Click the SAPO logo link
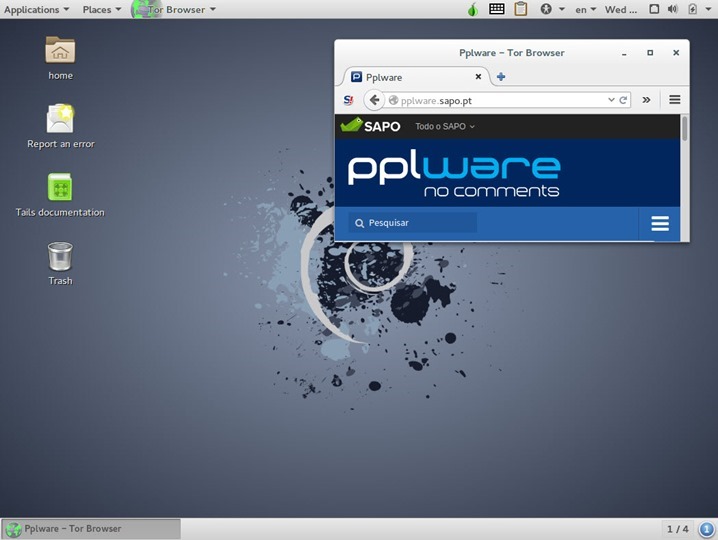This screenshot has height=540, width=718. [x=371, y=126]
